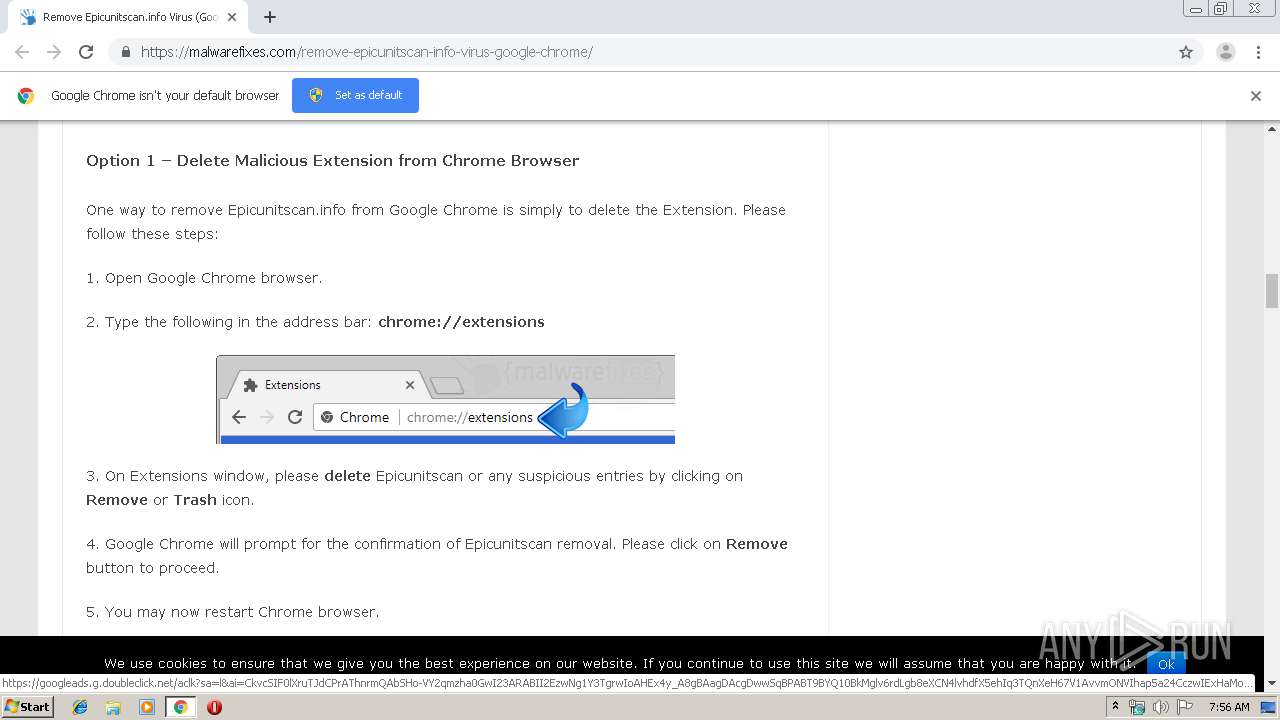
Task: Open Chrome three-dot menu
Action: click(1258, 52)
